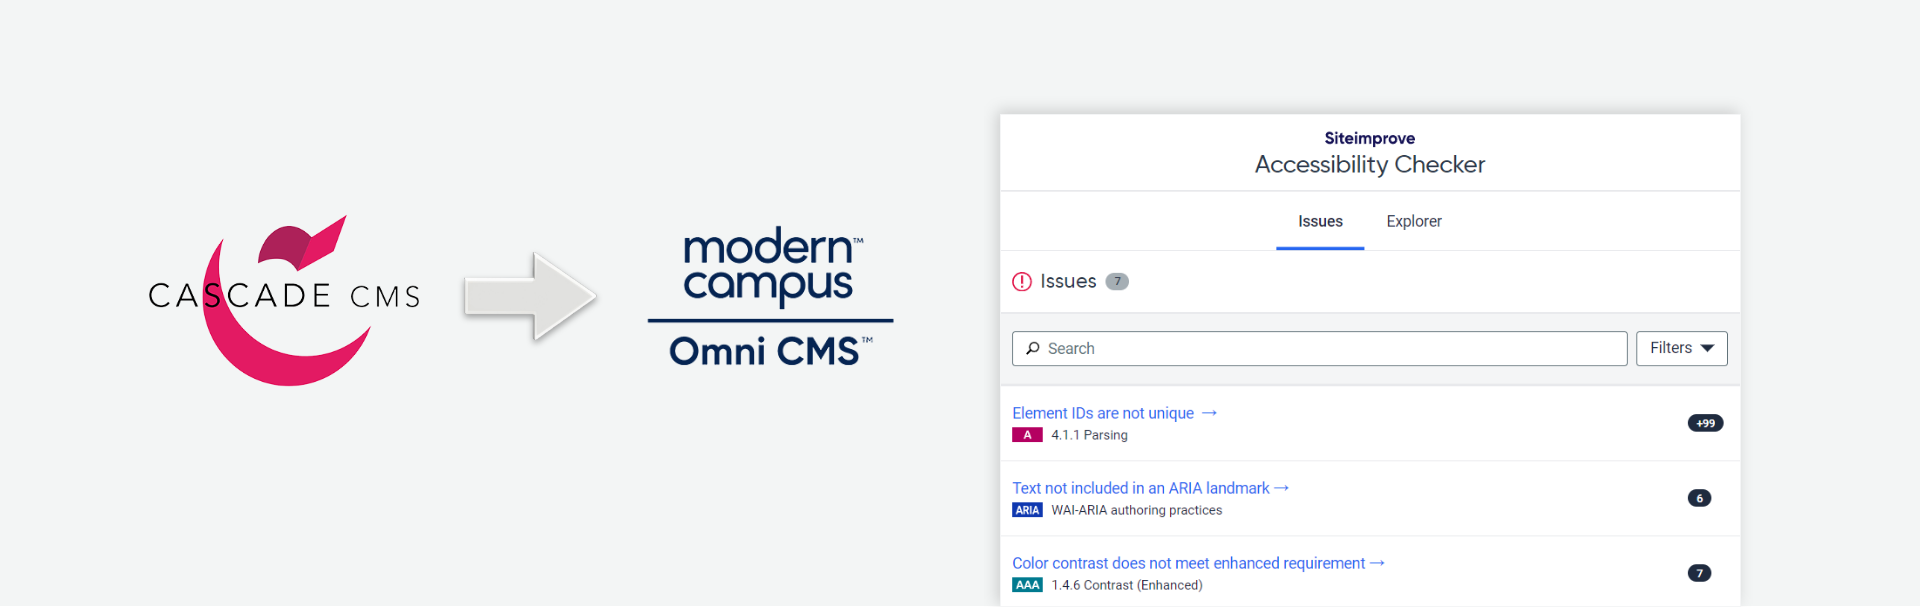Click the "A" badge beside 4.1.1 Parsing
The height and width of the screenshot is (607, 1920).
pos(1027,435)
